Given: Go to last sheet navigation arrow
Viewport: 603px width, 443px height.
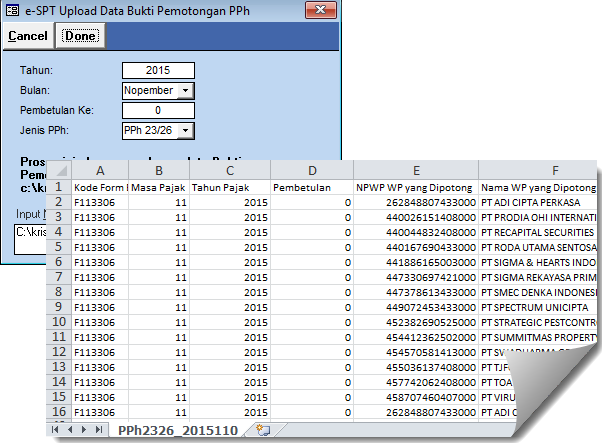Looking at the screenshot, I should point(99,430).
